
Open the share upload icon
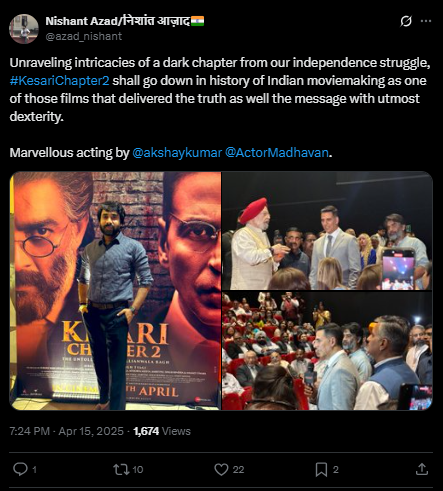[422, 469]
